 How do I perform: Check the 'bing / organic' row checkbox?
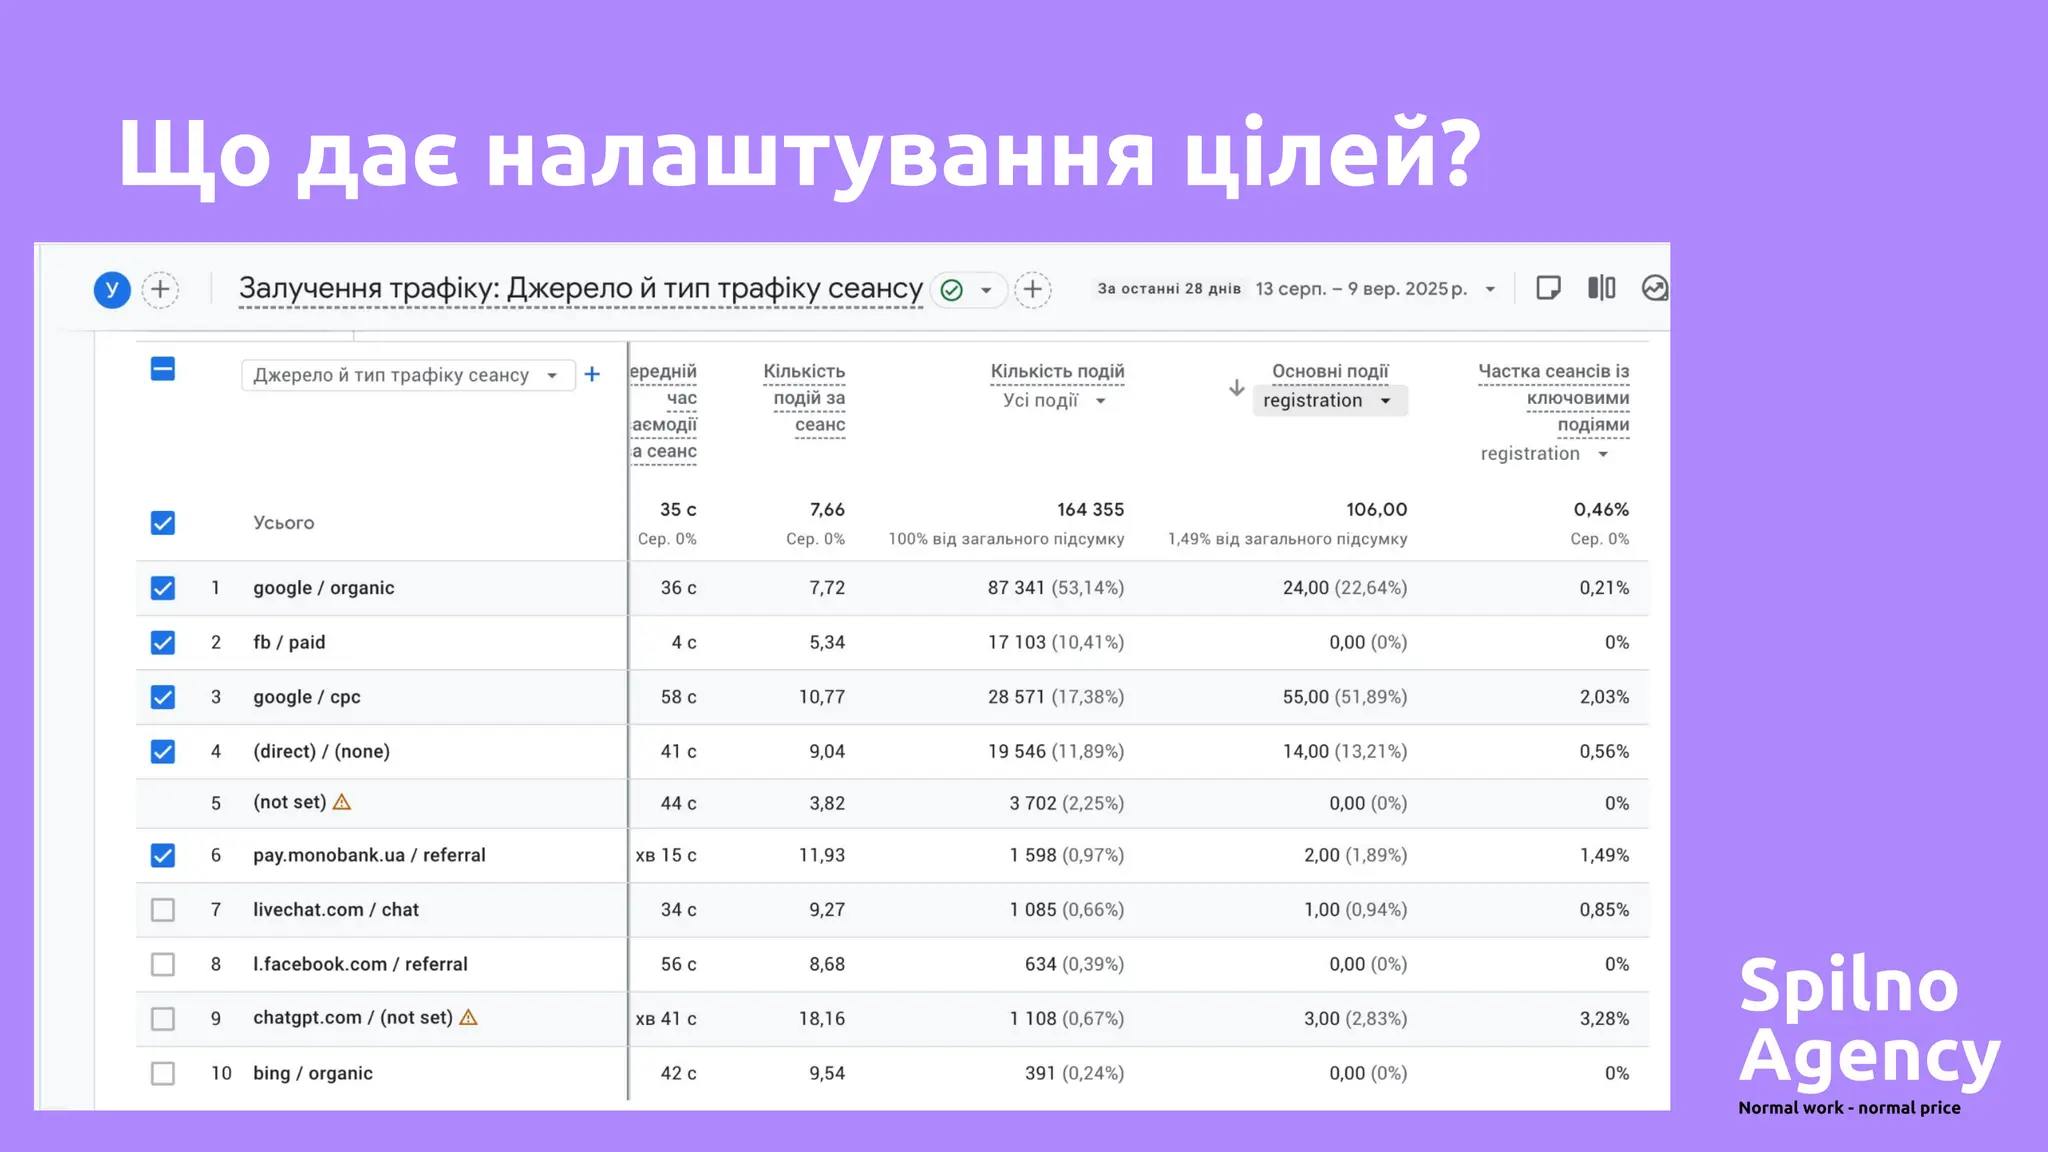click(x=163, y=1074)
